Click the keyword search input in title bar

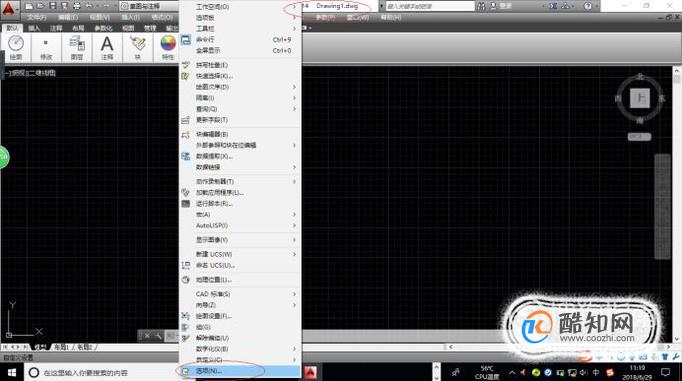[430, 6]
